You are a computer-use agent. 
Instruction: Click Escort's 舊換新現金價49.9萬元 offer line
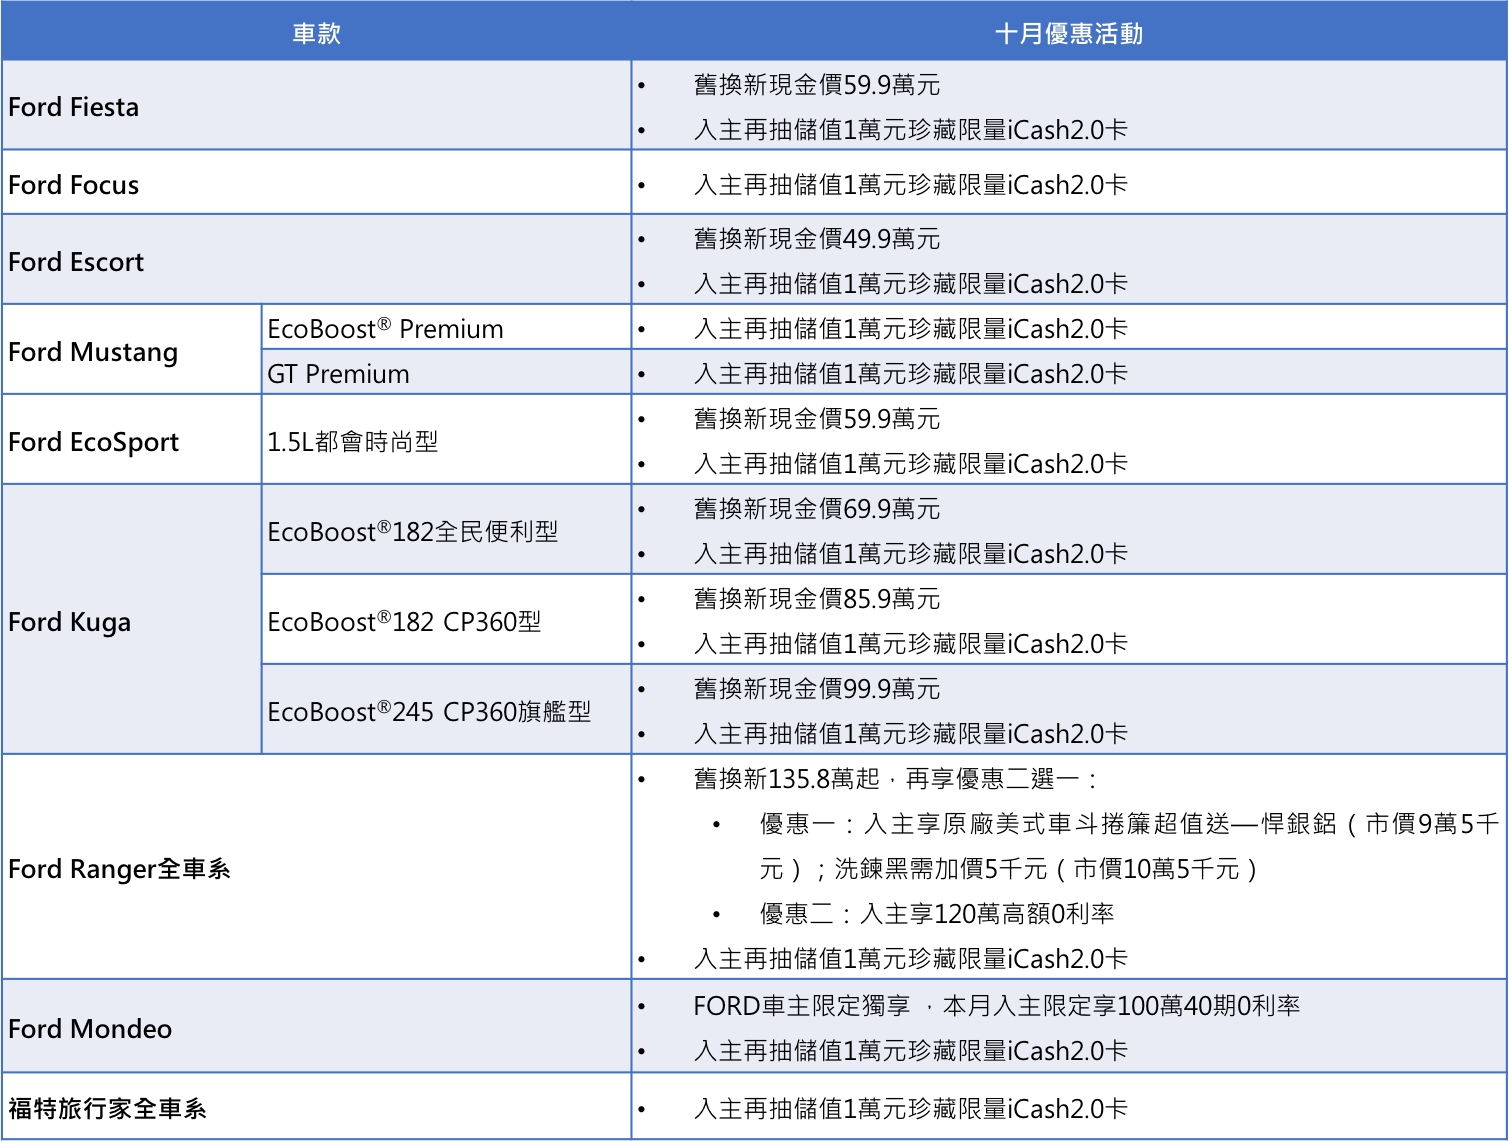click(x=817, y=239)
